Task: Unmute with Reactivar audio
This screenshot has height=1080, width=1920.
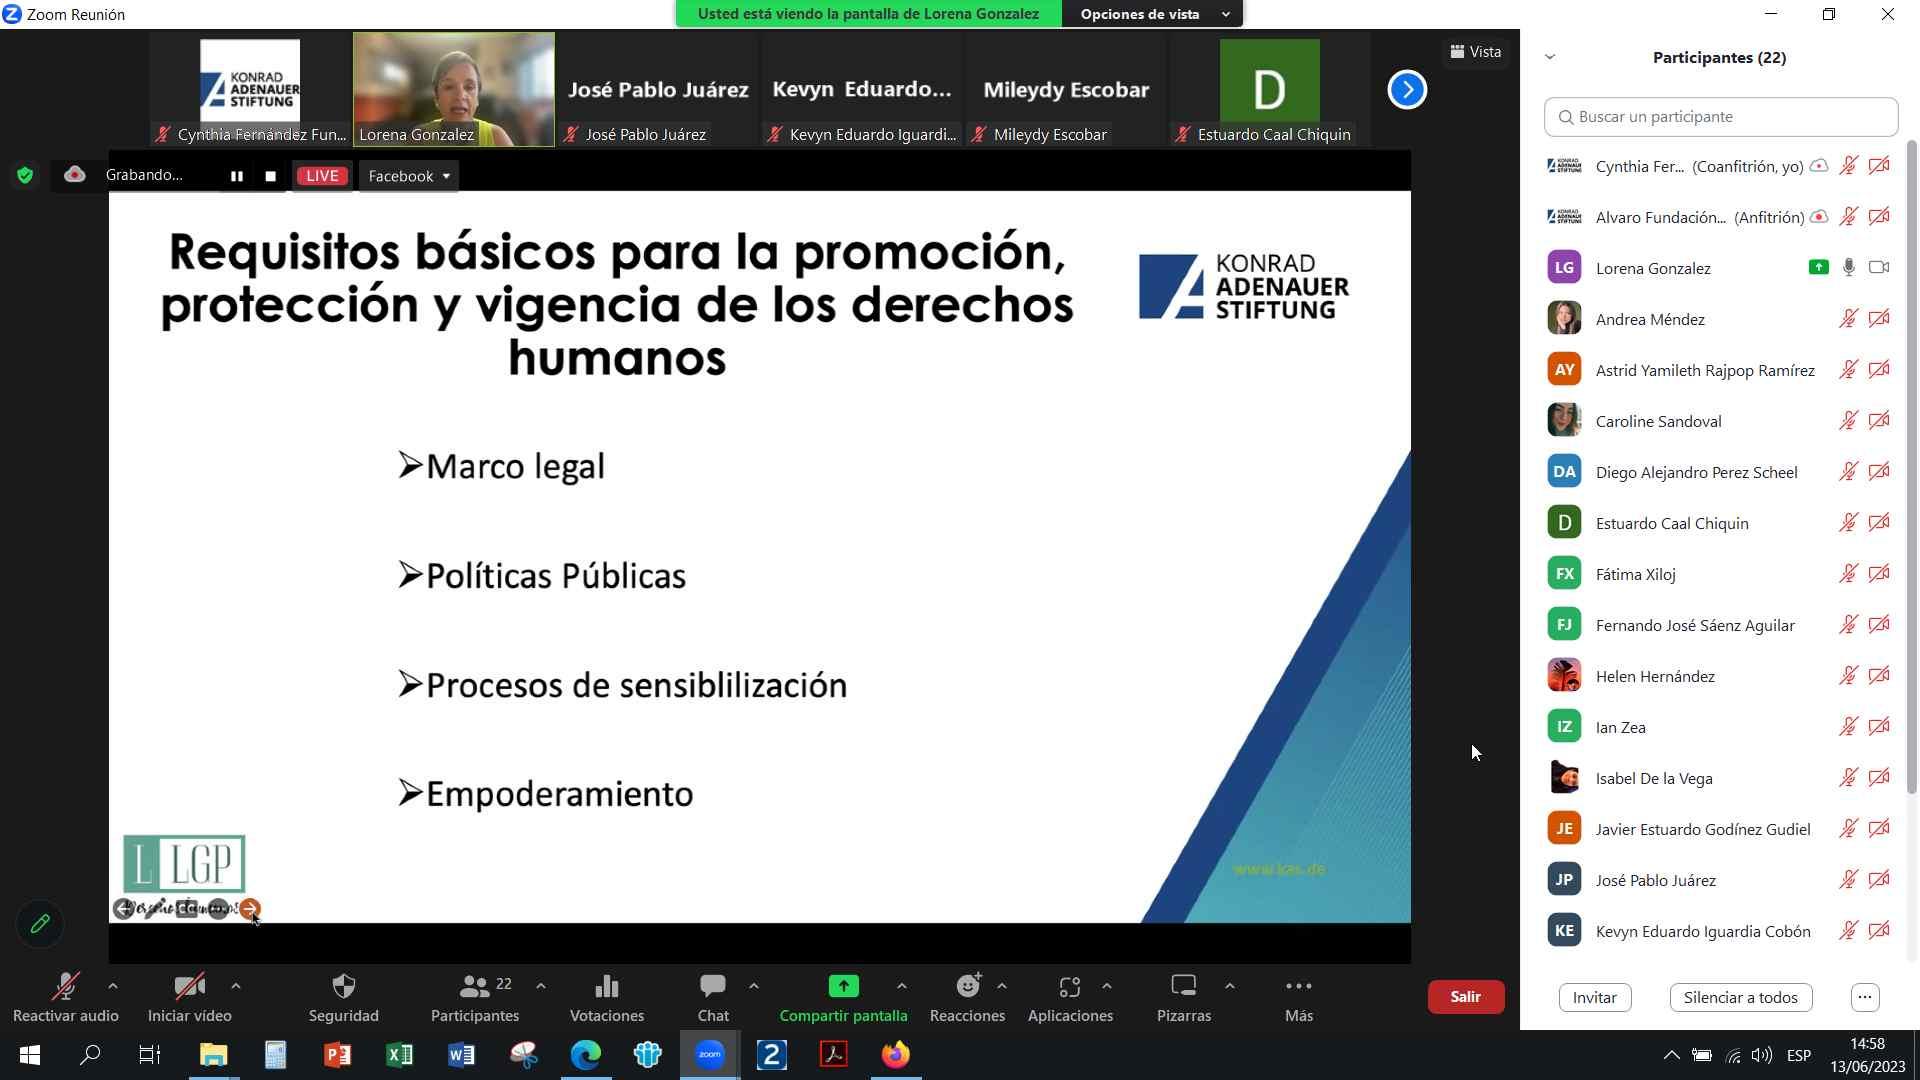Action: tap(65, 987)
